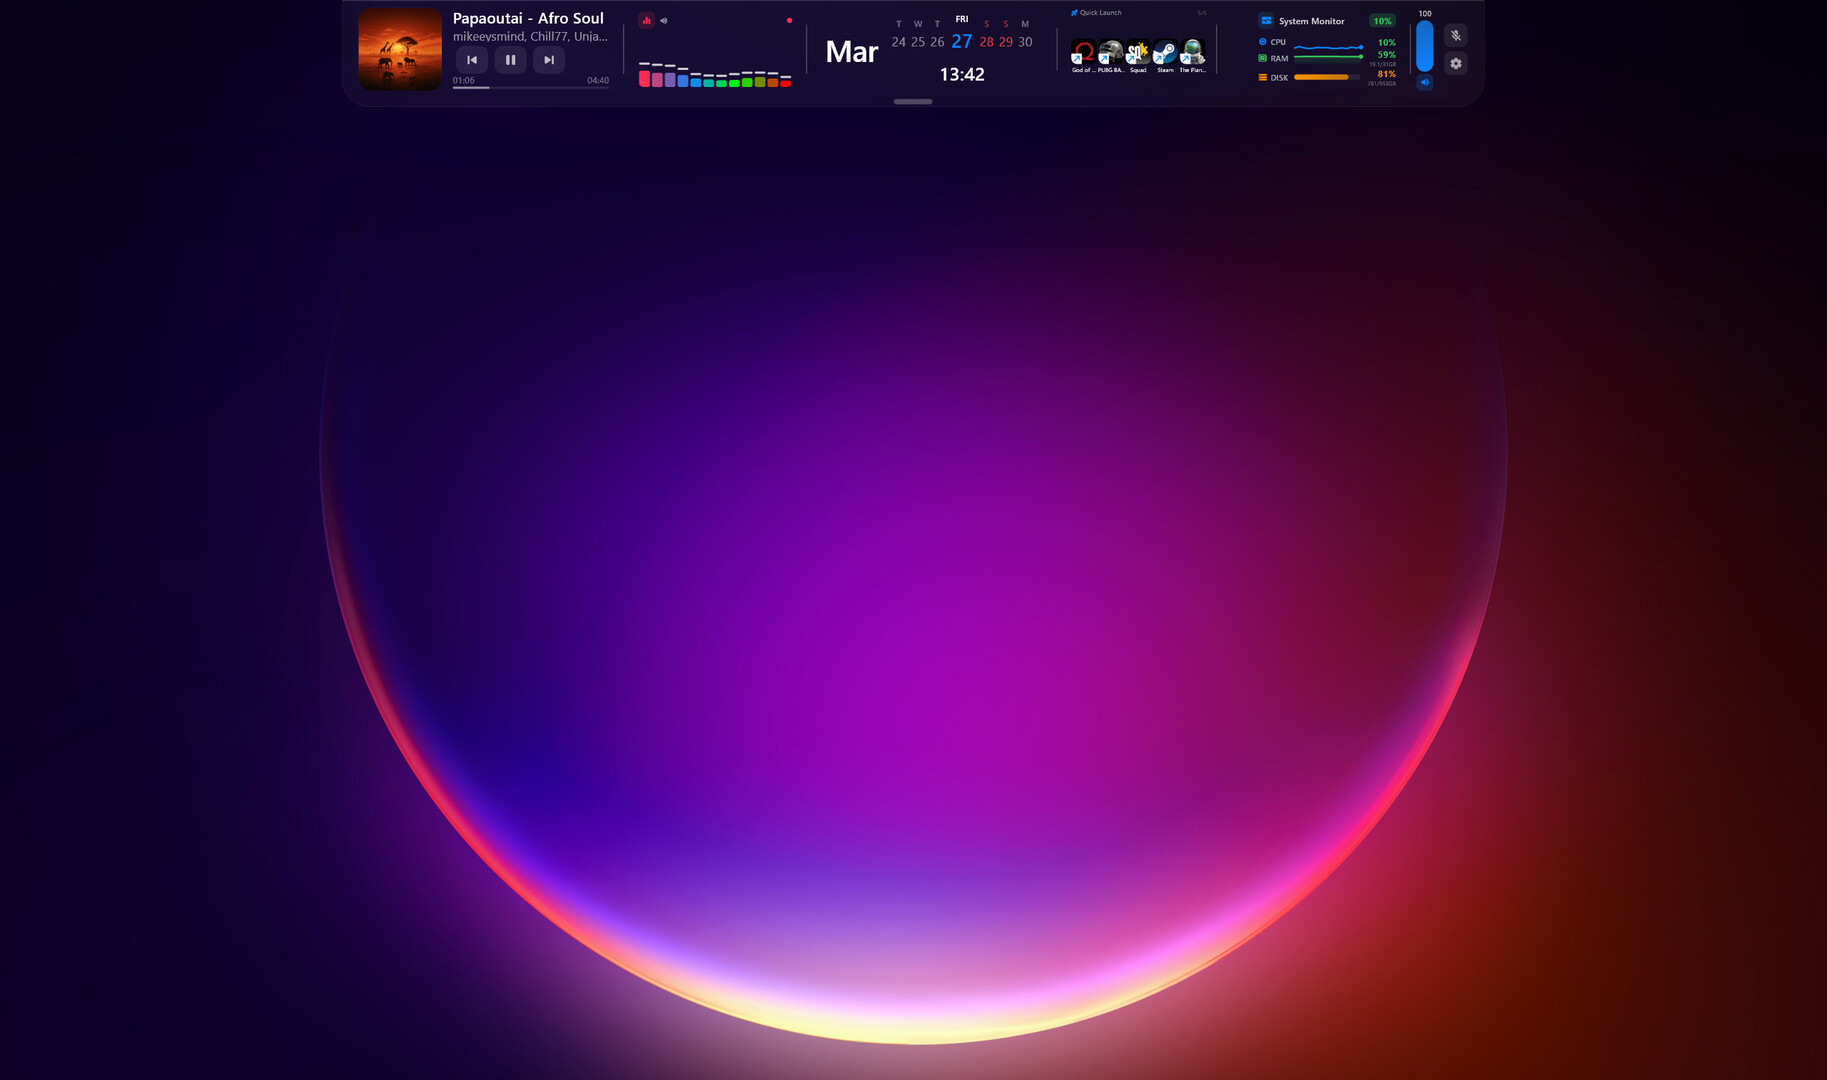Image resolution: width=1827 pixels, height=1080 pixels.
Task: Click the widget bar collapse handle
Action: [x=912, y=101]
